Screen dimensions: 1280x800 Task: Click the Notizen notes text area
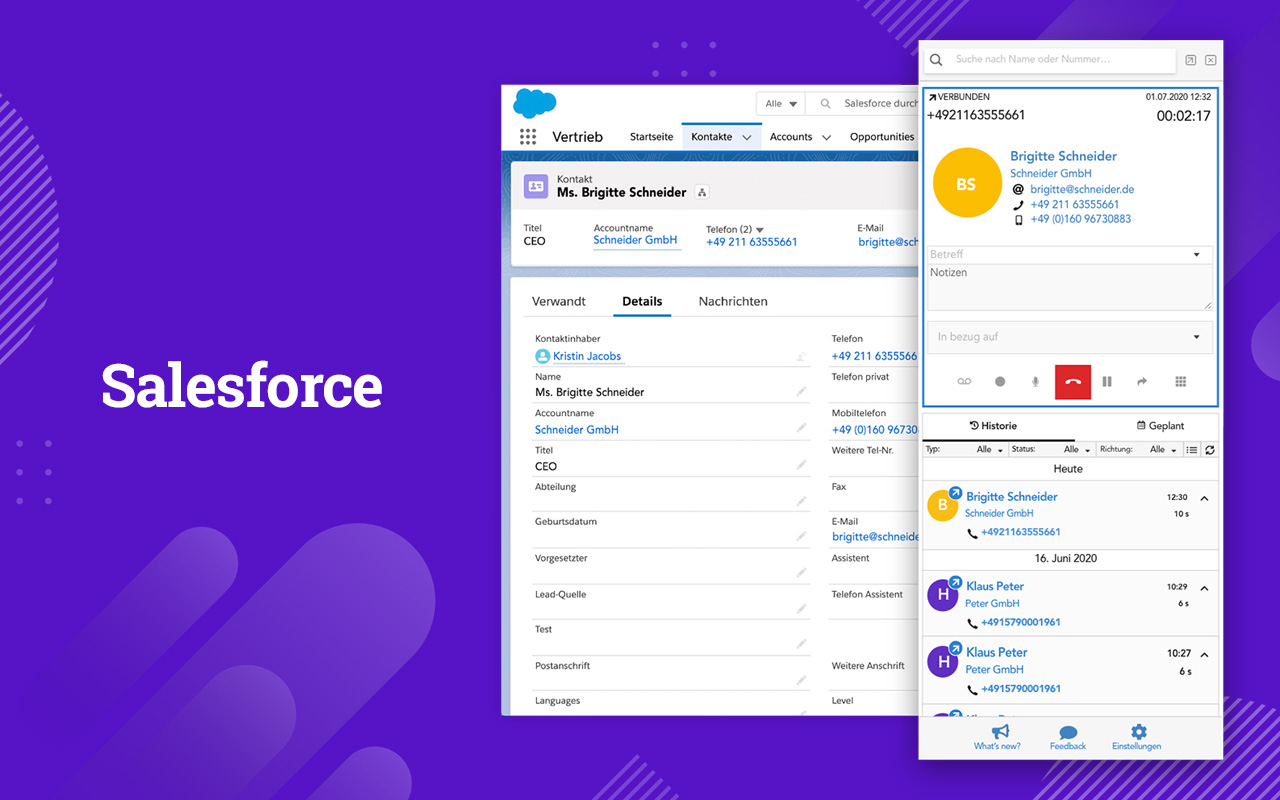click(1070, 287)
